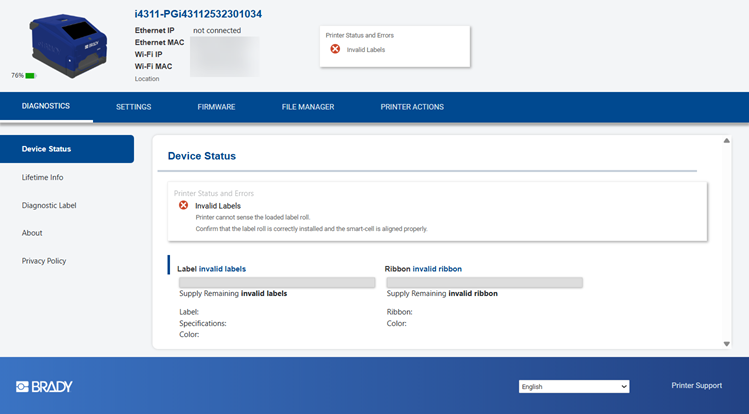Image resolution: width=749 pixels, height=414 pixels.
Task: Click the green battery level icon
Action: pyautogui.click(x=30, y=75)
